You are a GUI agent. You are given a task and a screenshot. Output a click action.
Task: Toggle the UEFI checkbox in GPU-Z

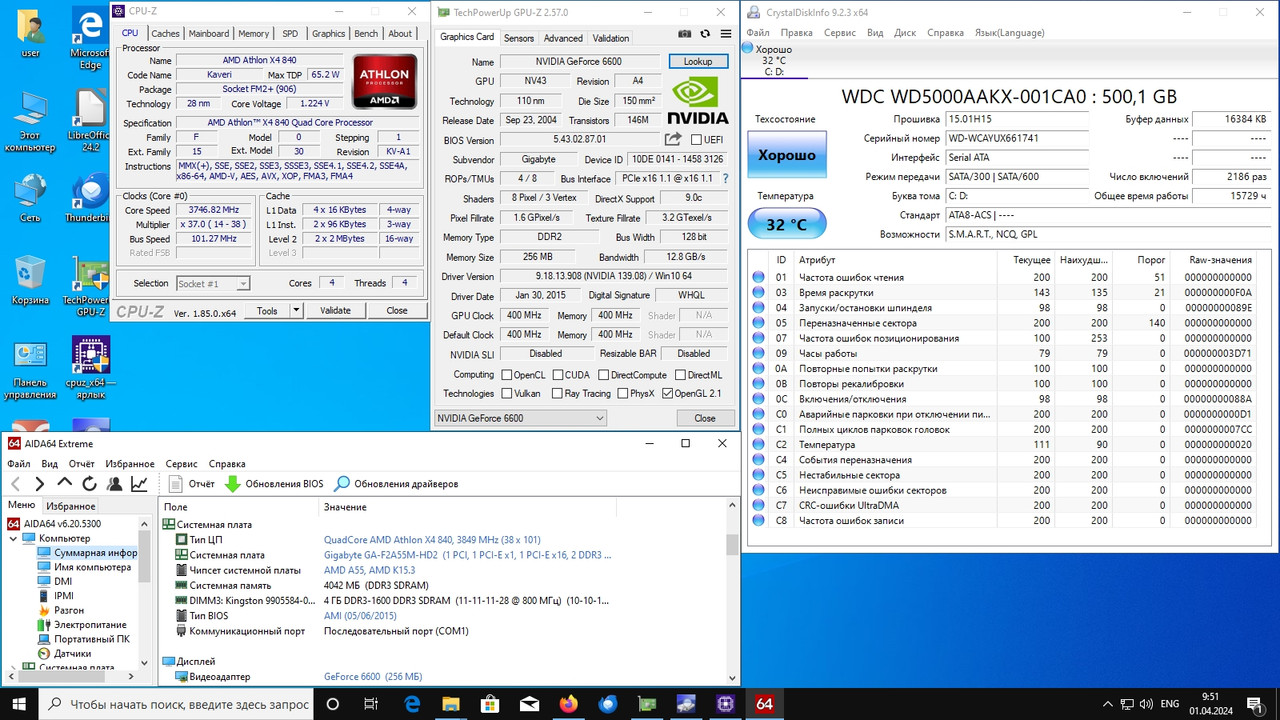pyautogui.click(x=696, y=140)
